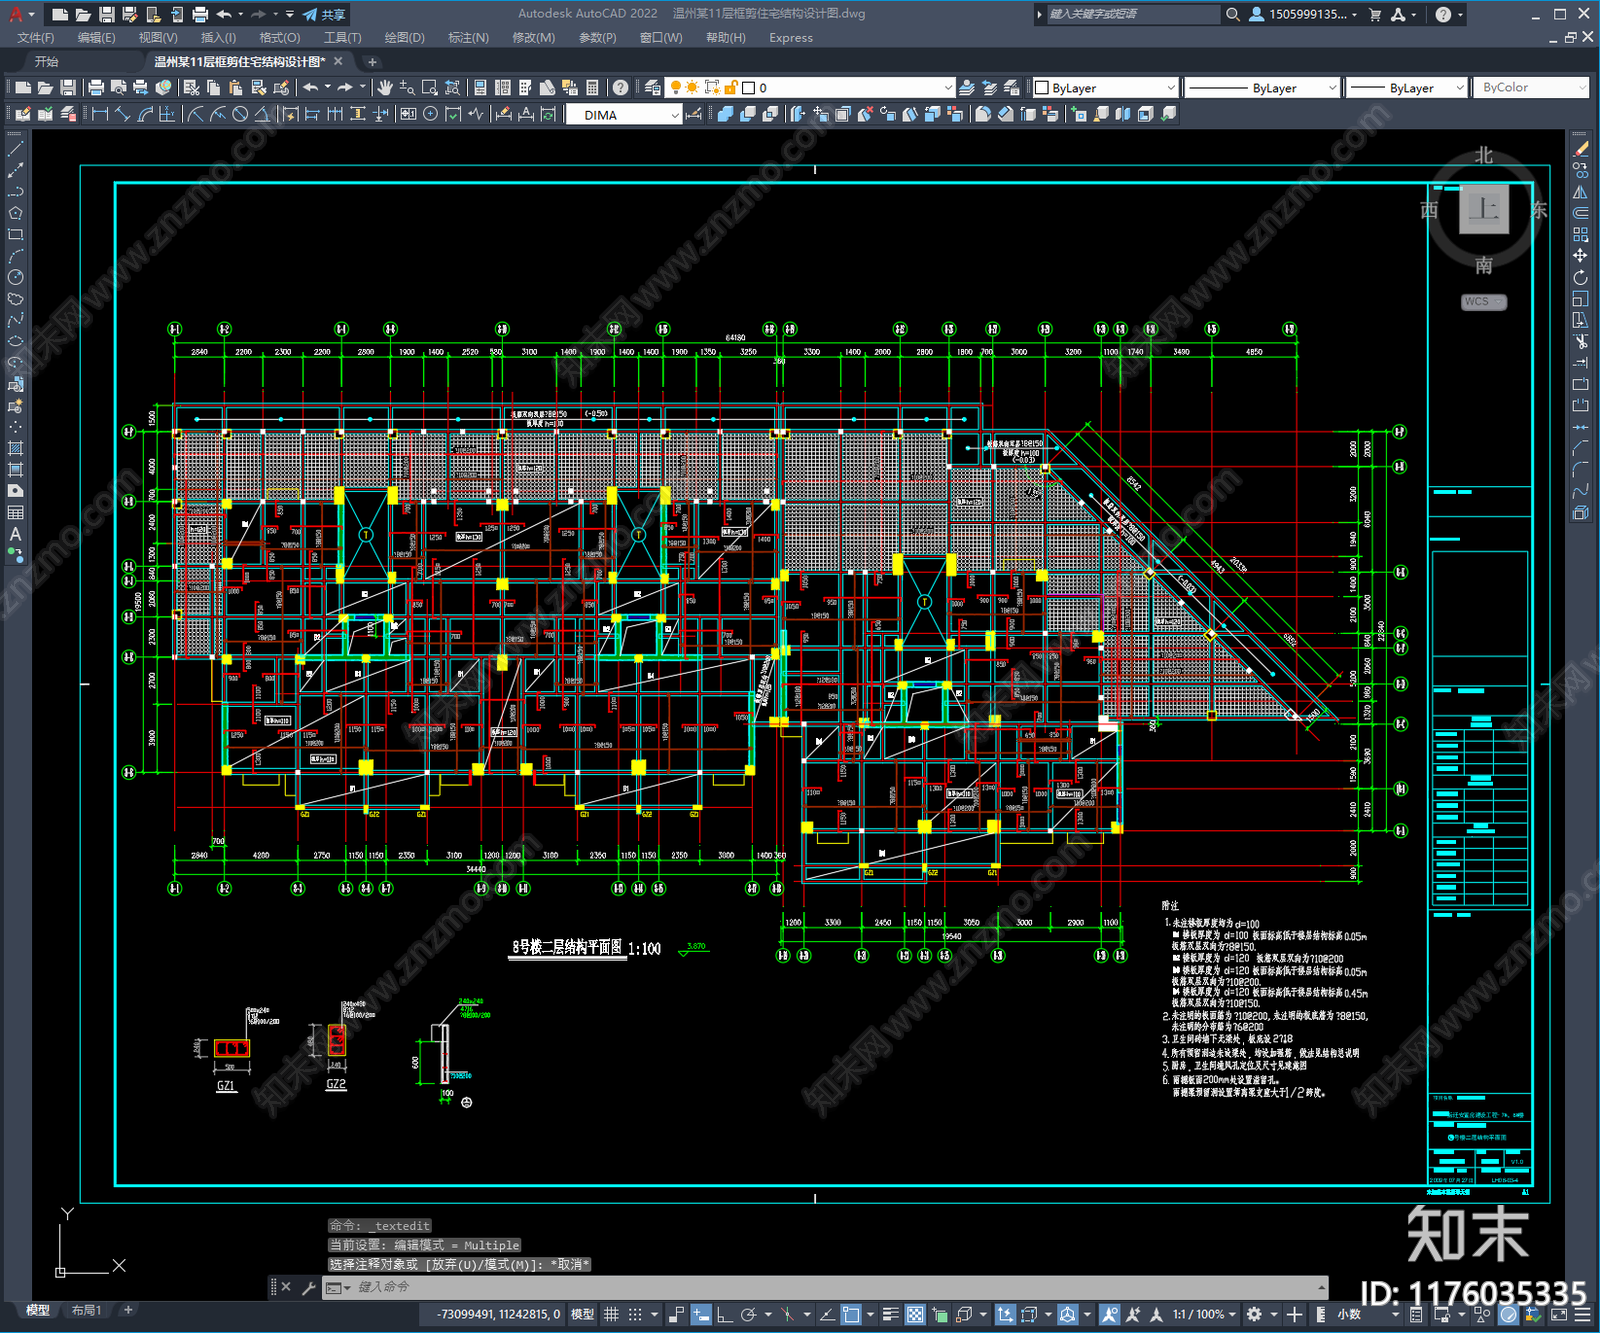
Task: Switch to the 布局1 layout tab
Action: [87, 1310]
